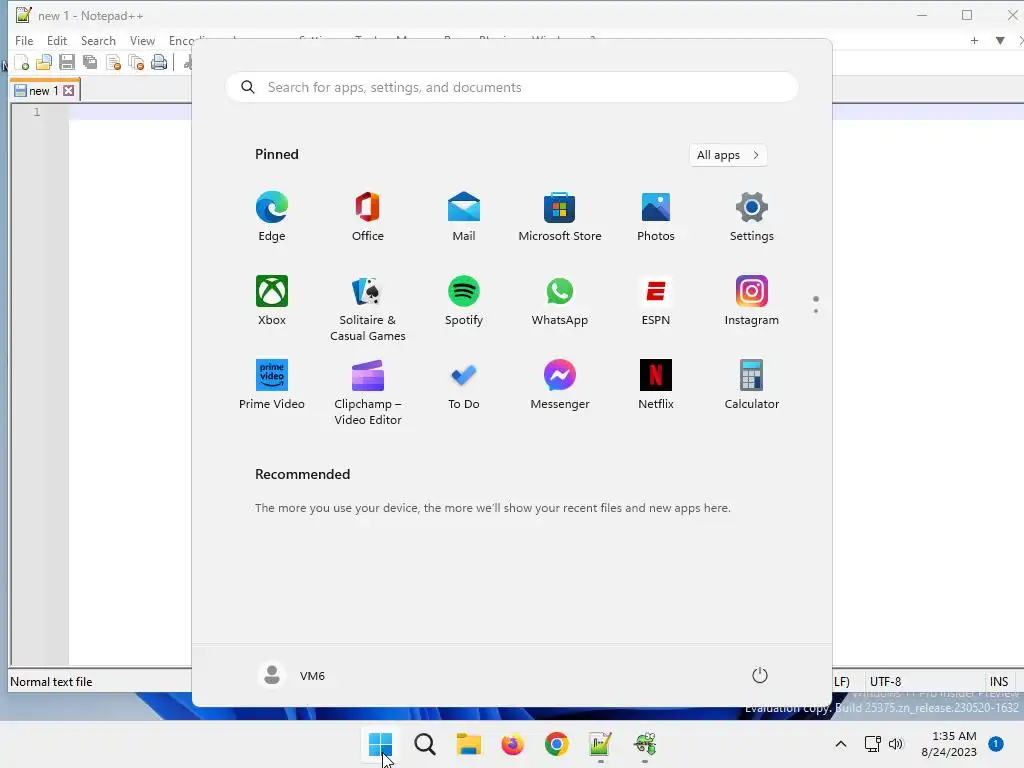Screen dimensions: 1024x768
Task: Open the clock and date panel
Action: [950, 744]
